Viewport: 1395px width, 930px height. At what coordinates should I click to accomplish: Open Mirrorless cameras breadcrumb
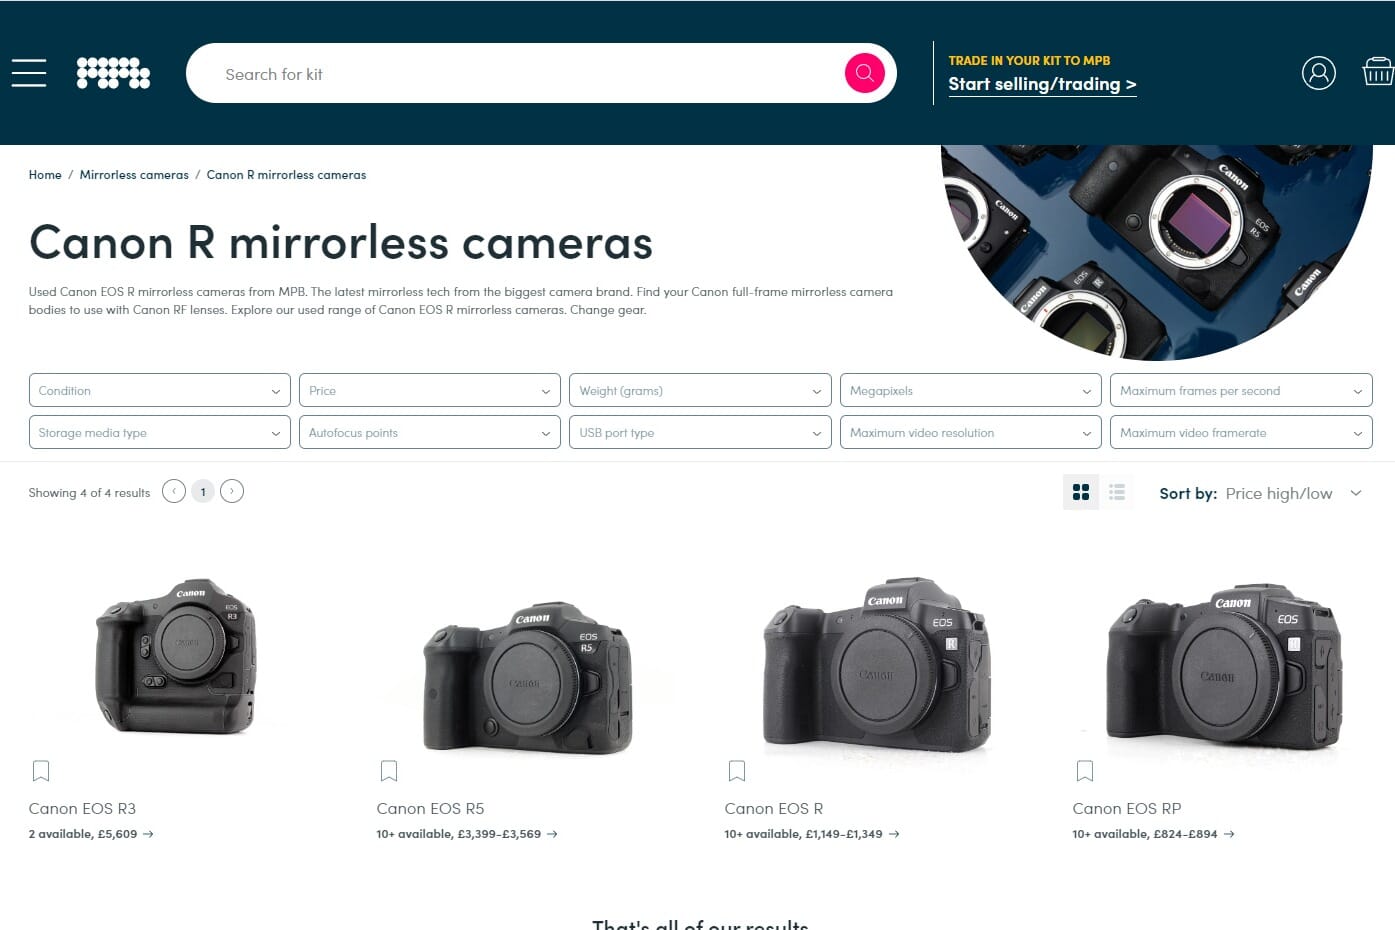134,175
